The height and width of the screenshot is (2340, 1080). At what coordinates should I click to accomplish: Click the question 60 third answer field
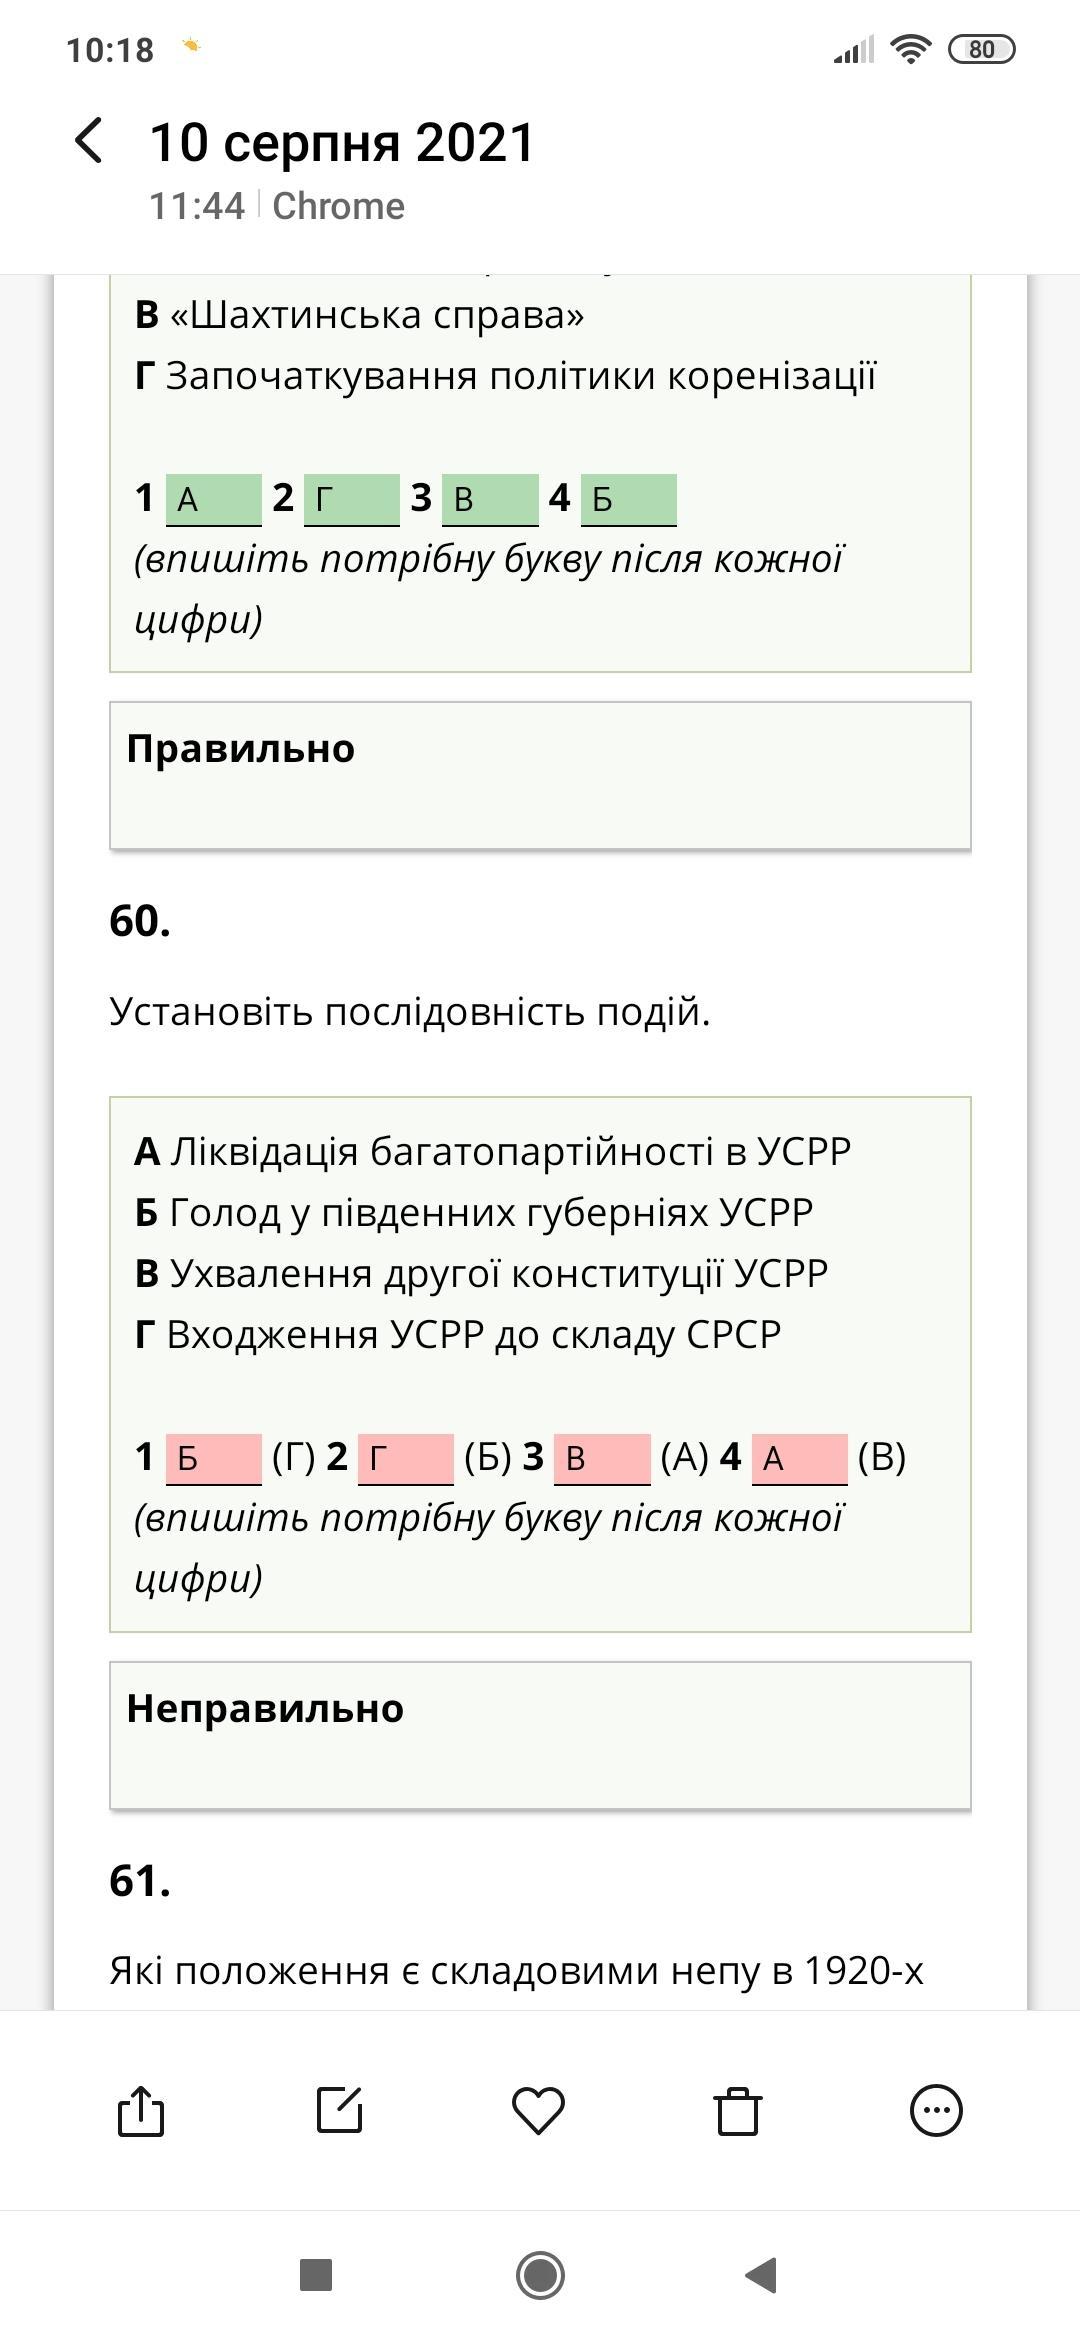601,1459
